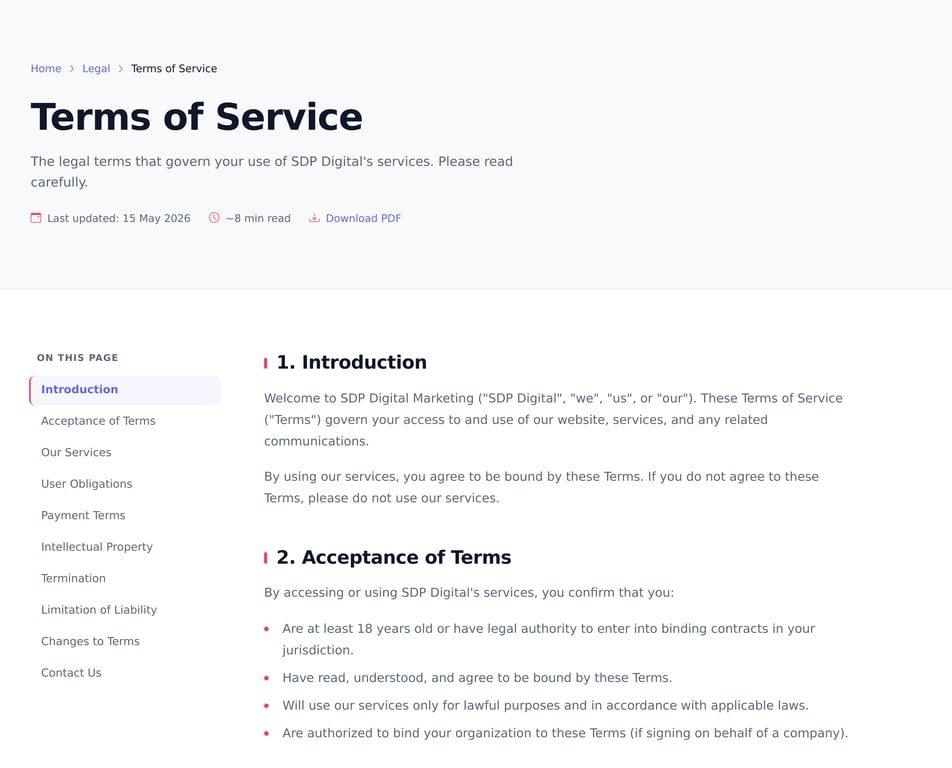Click the download icon before Download PDF
Viewport: 952px width, 768px height.
click(314, 218)
